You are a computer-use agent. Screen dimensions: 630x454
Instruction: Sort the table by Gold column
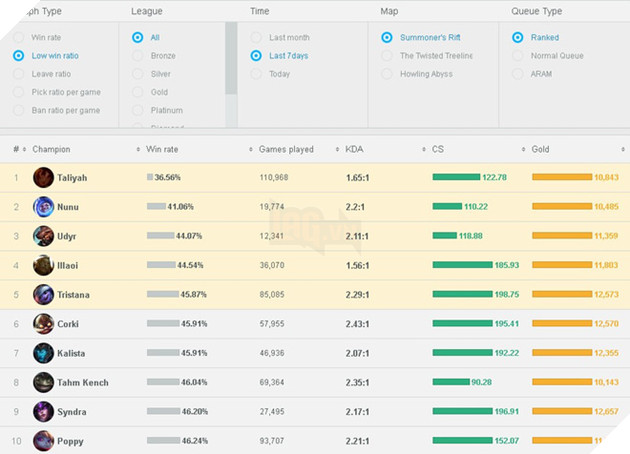540,149
